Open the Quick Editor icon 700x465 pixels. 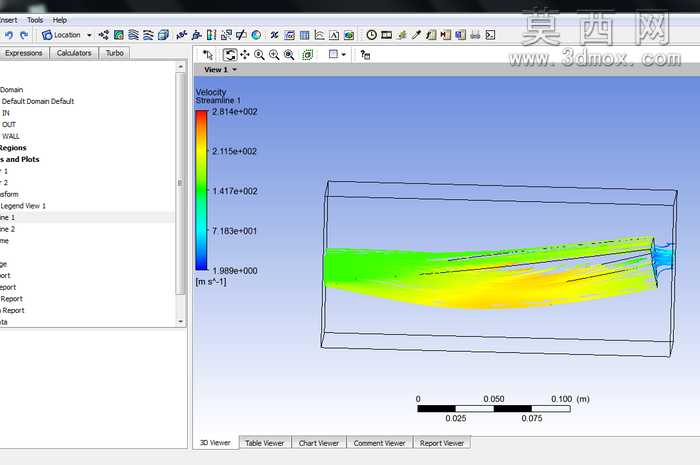click(x=401, y=35)
